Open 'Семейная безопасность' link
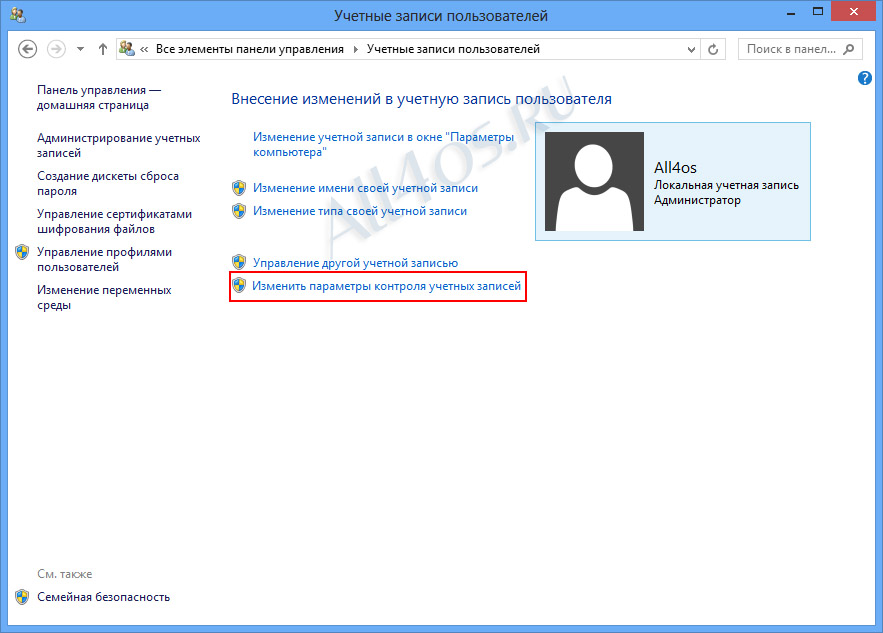Screen dimensions: 883x633 103,597
